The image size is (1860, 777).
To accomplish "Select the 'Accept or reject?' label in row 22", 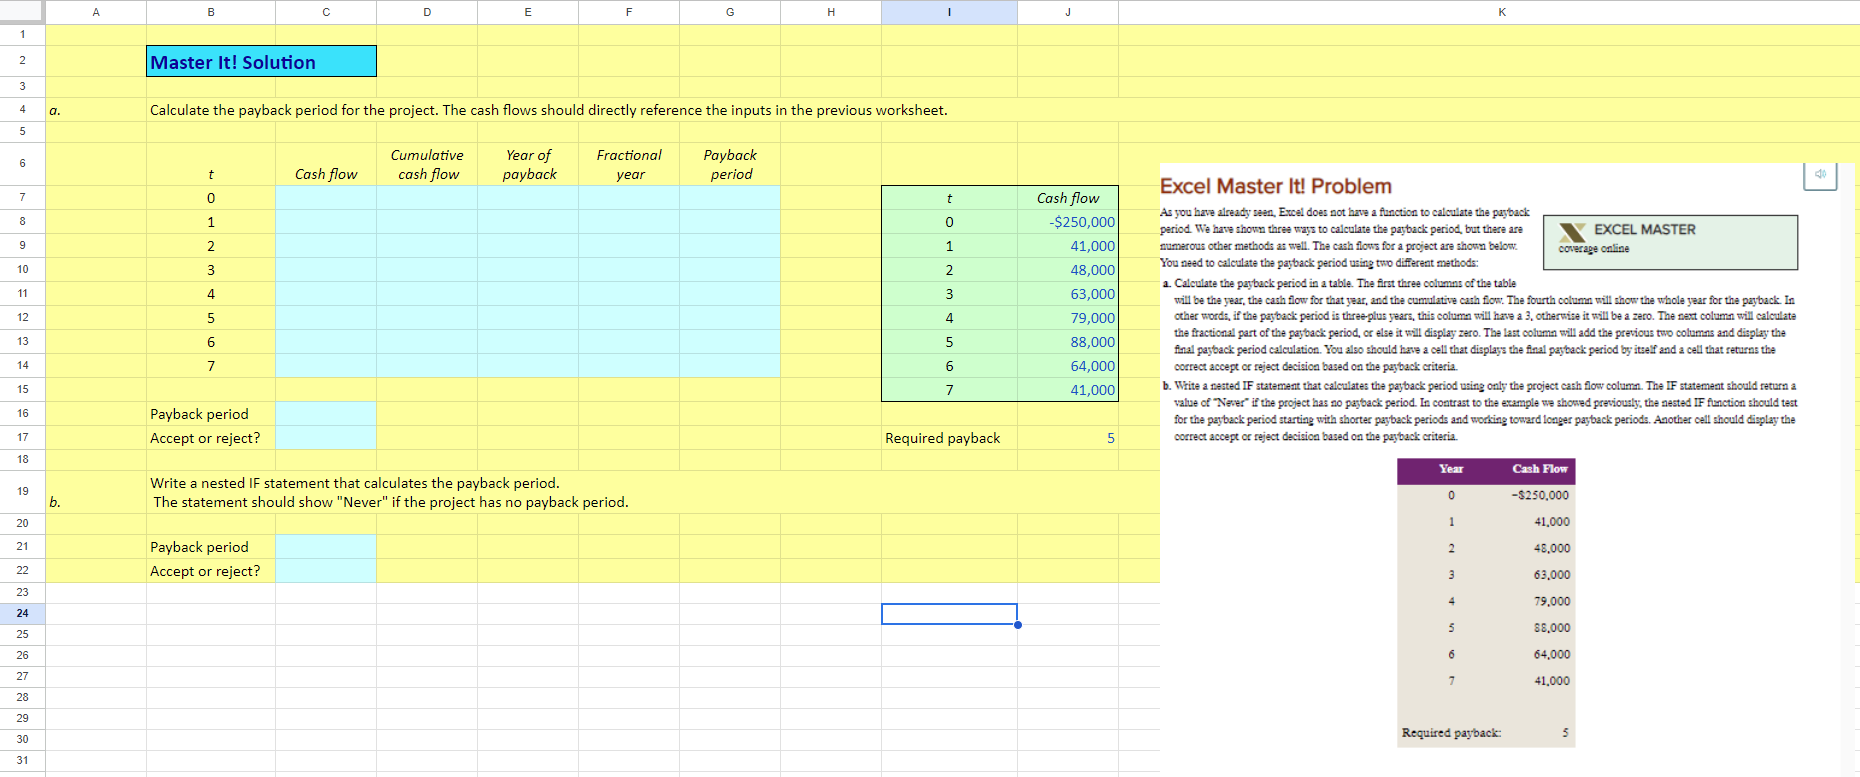I will pyautogui.click(x=211, y=571).
